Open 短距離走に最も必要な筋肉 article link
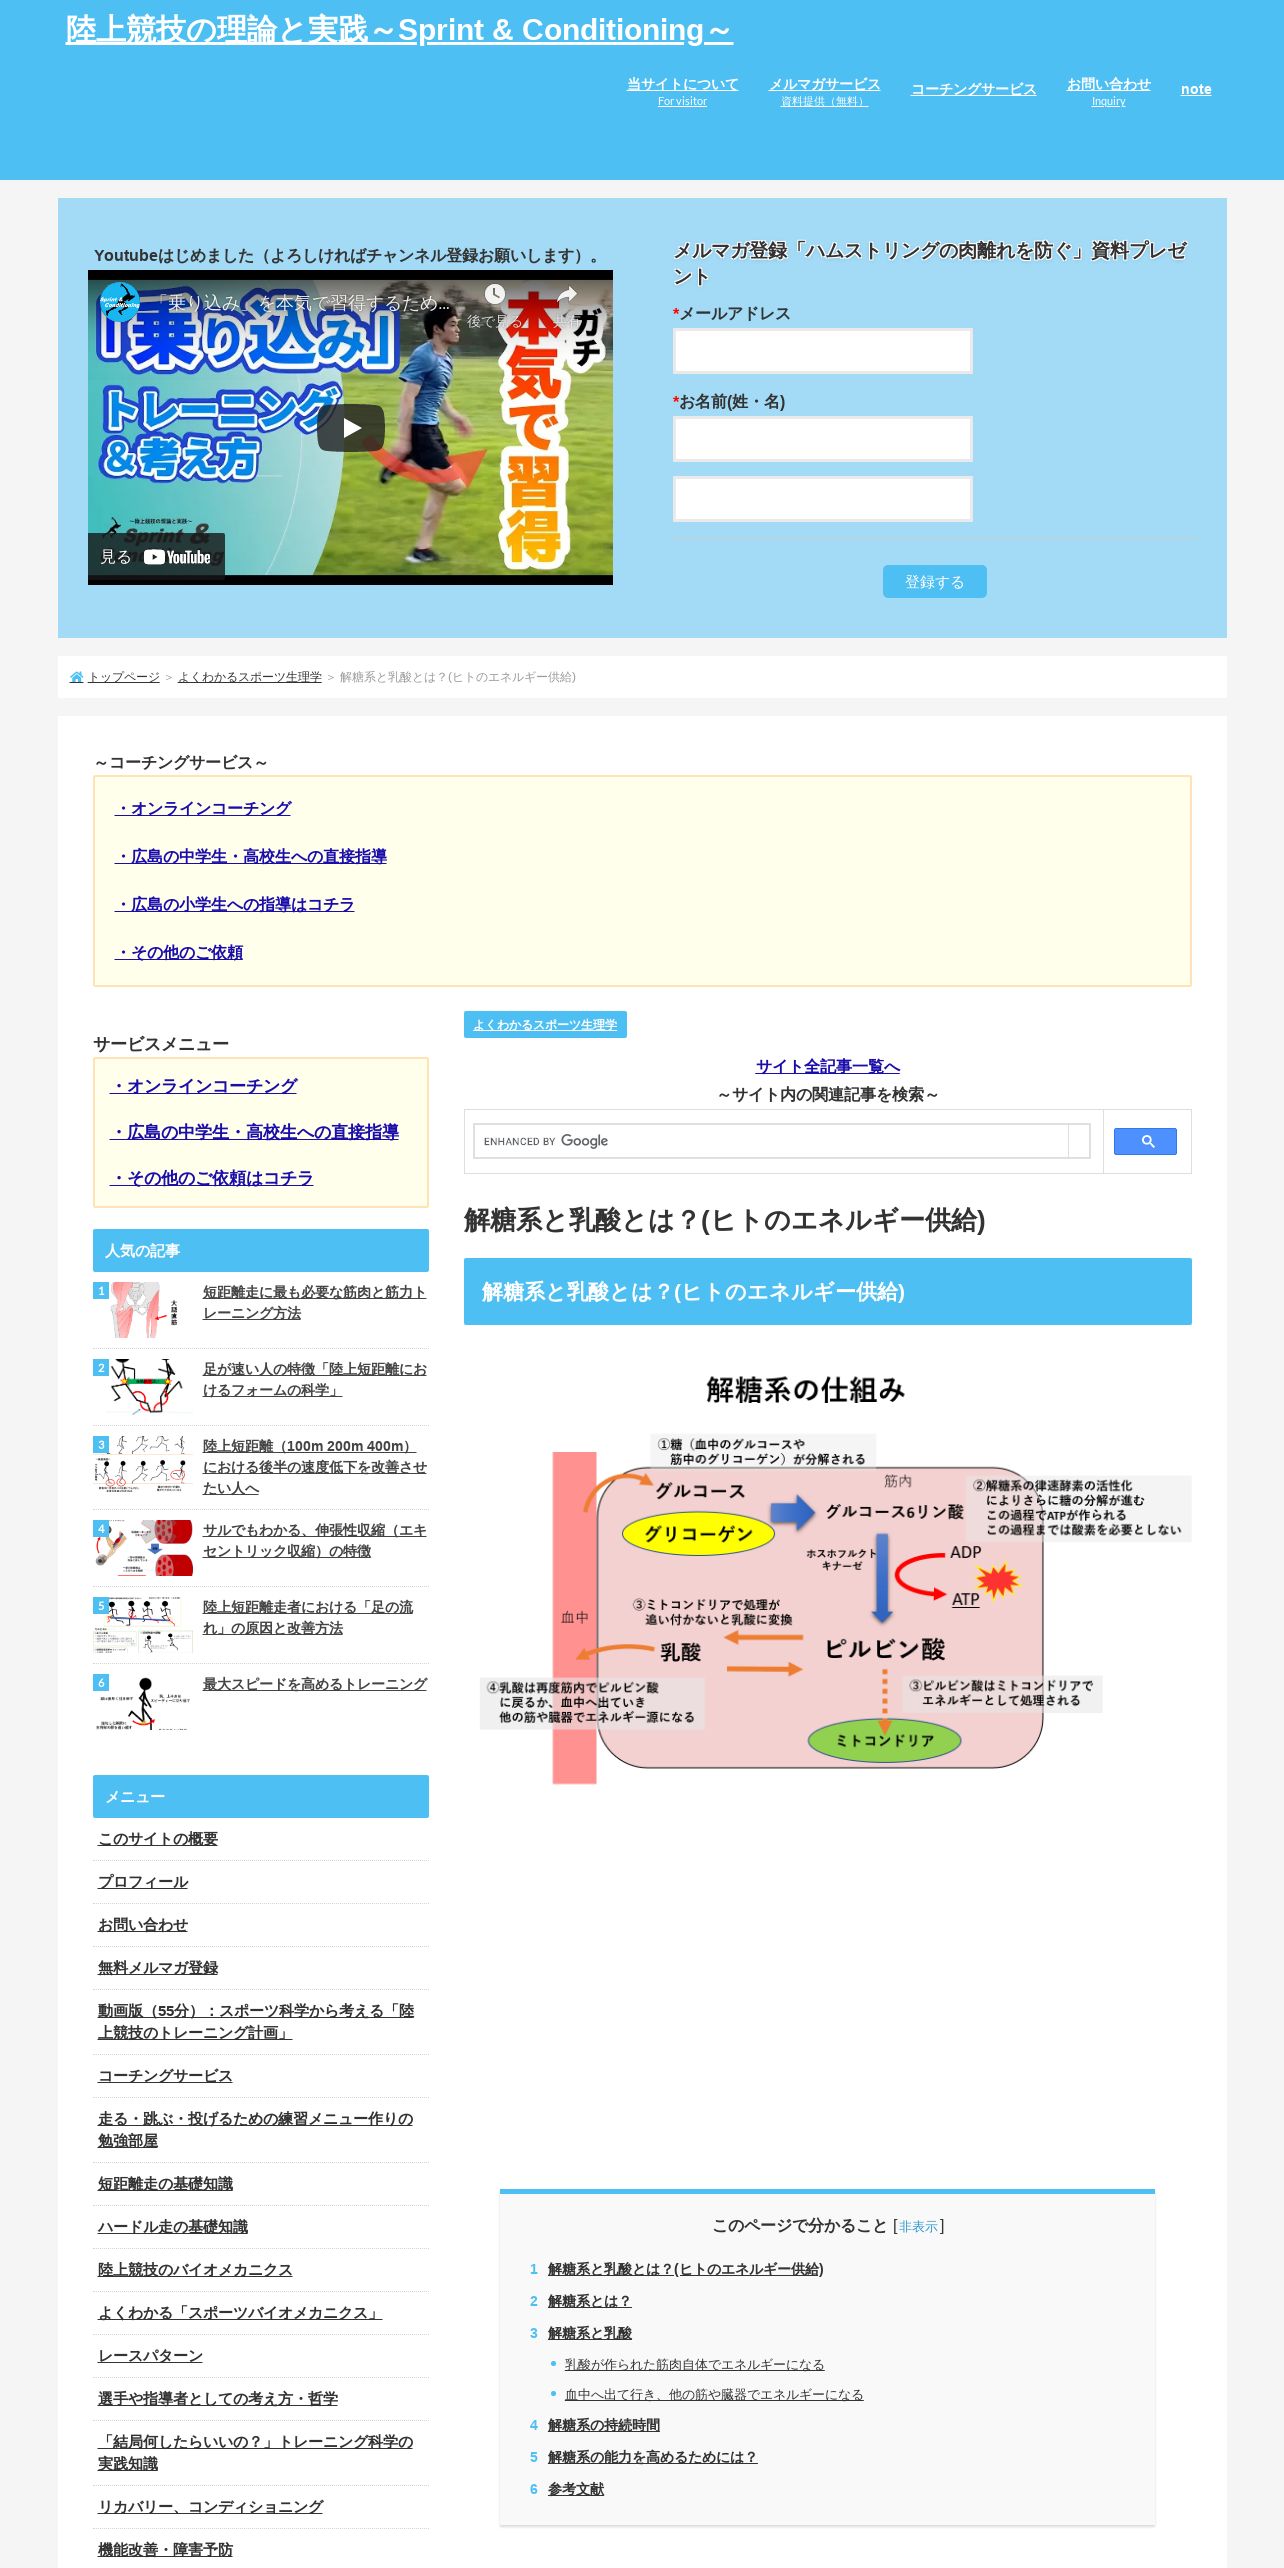 pos(314,1302)
